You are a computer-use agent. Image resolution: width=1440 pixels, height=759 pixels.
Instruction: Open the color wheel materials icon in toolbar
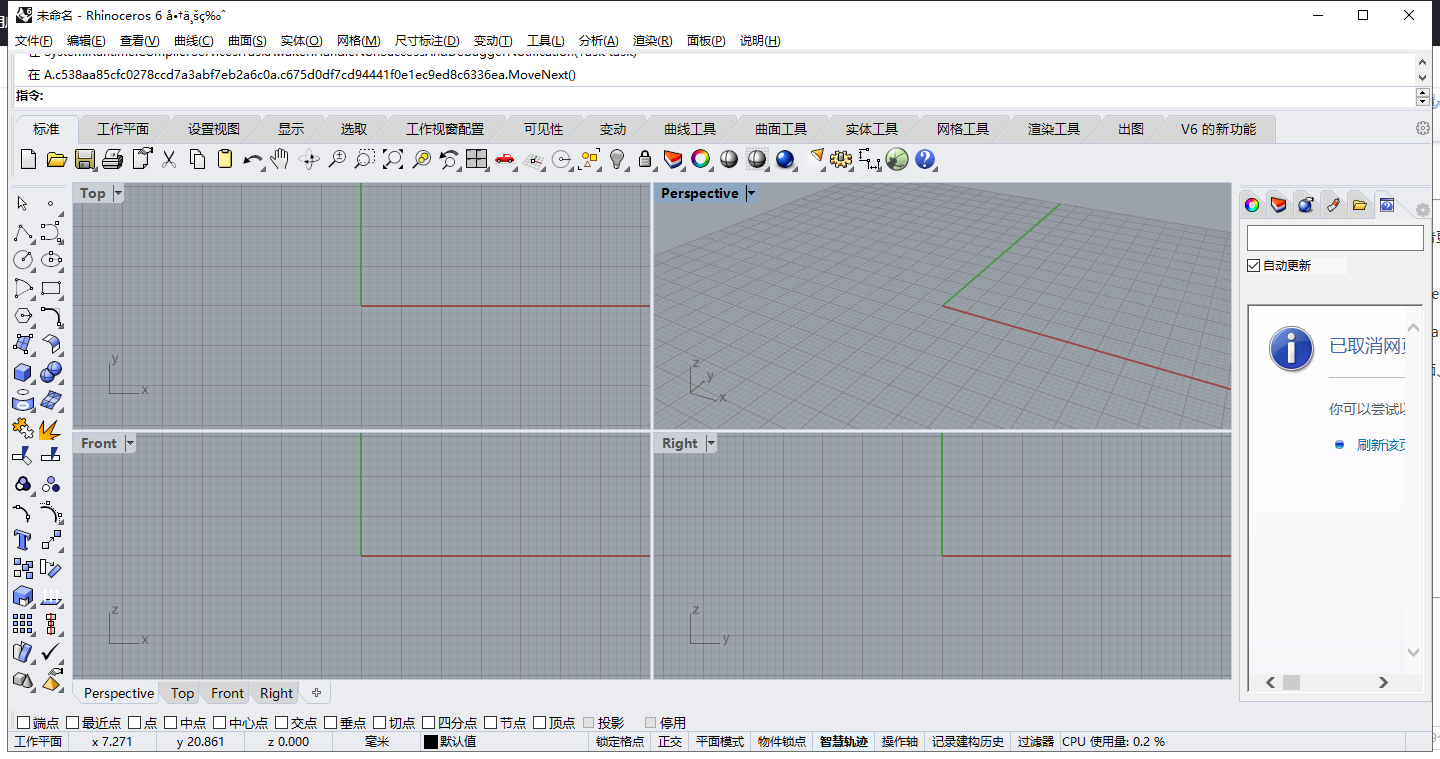701,159
